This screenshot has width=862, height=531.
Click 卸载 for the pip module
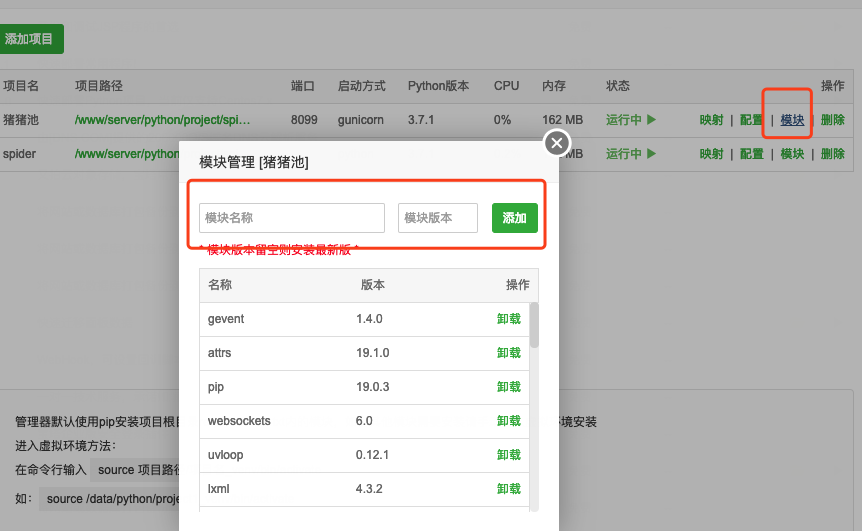[508, 387]
